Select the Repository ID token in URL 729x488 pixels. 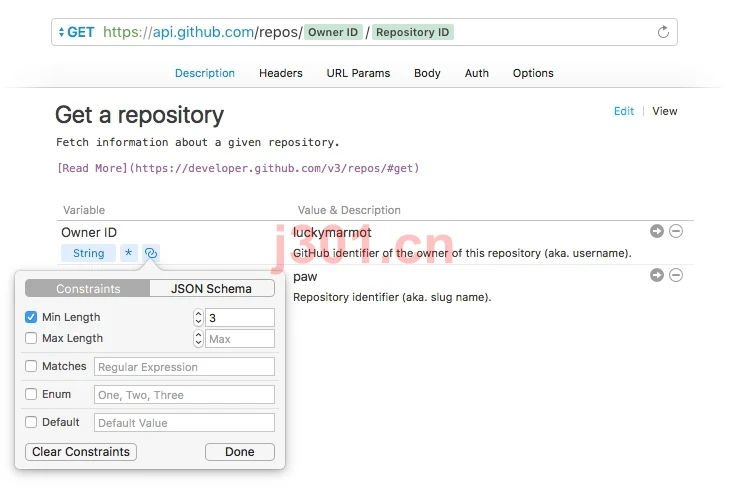click(412, 32)
